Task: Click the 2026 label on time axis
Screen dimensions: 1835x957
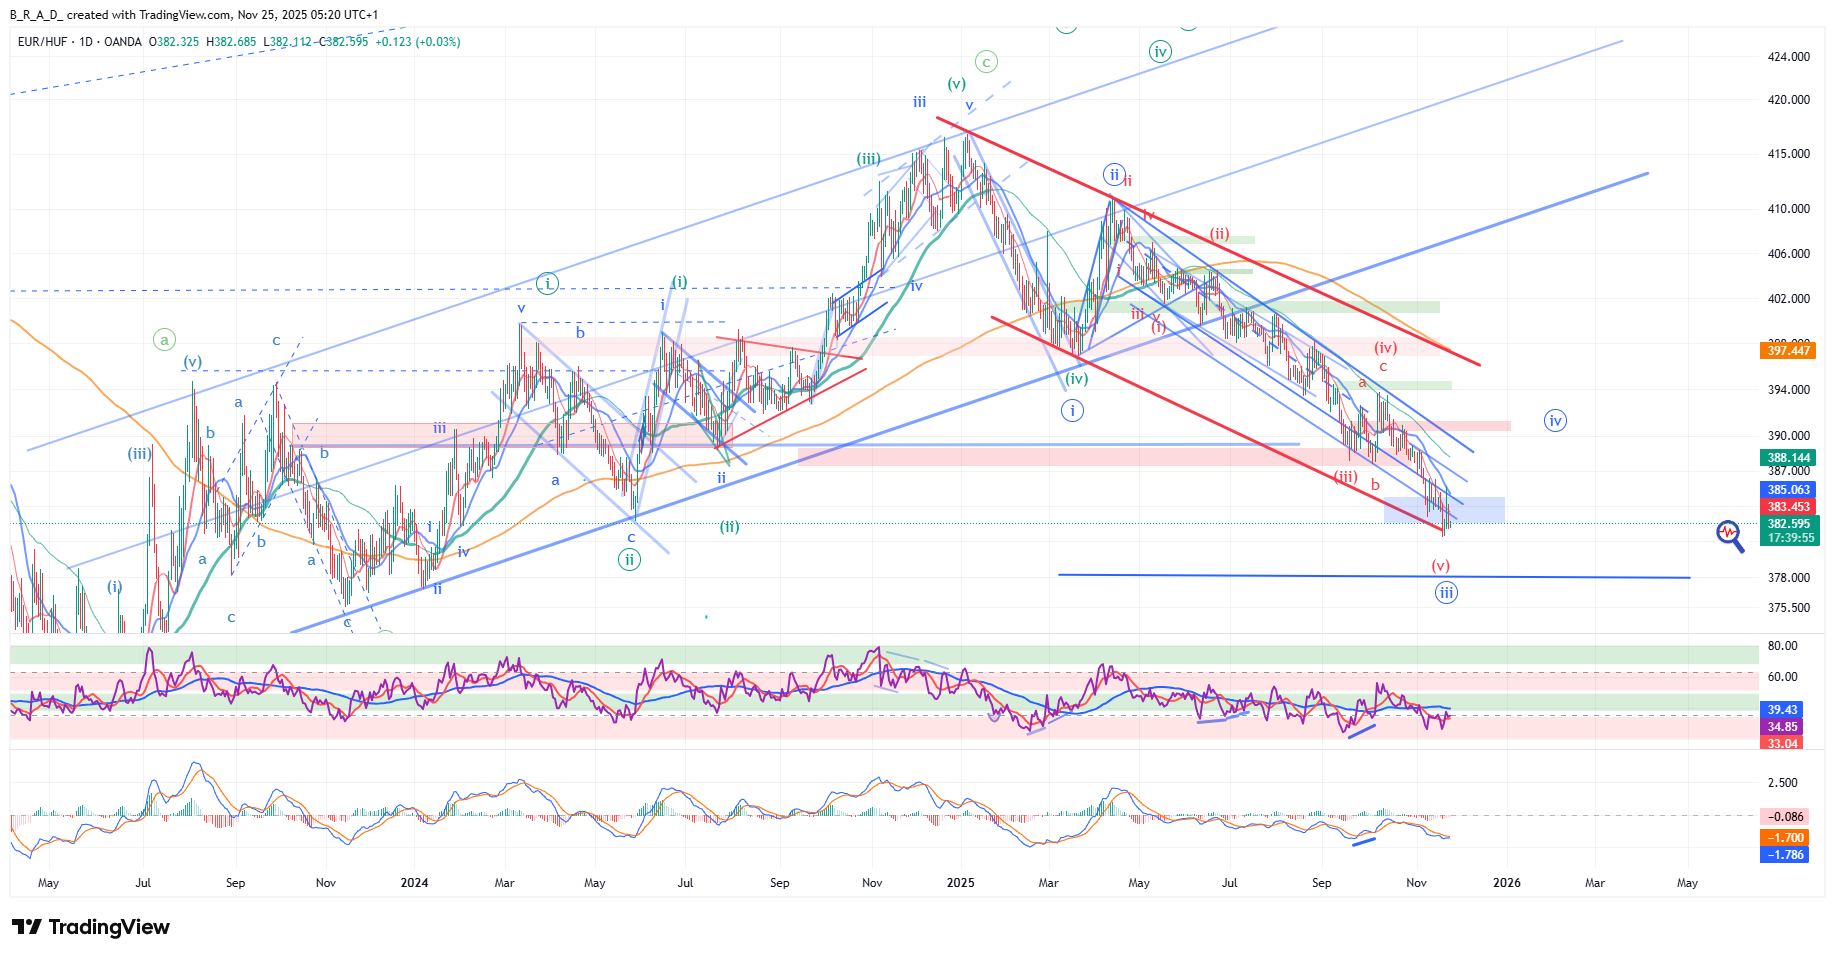Action: pyautogui.click(x=1506, y=883)
